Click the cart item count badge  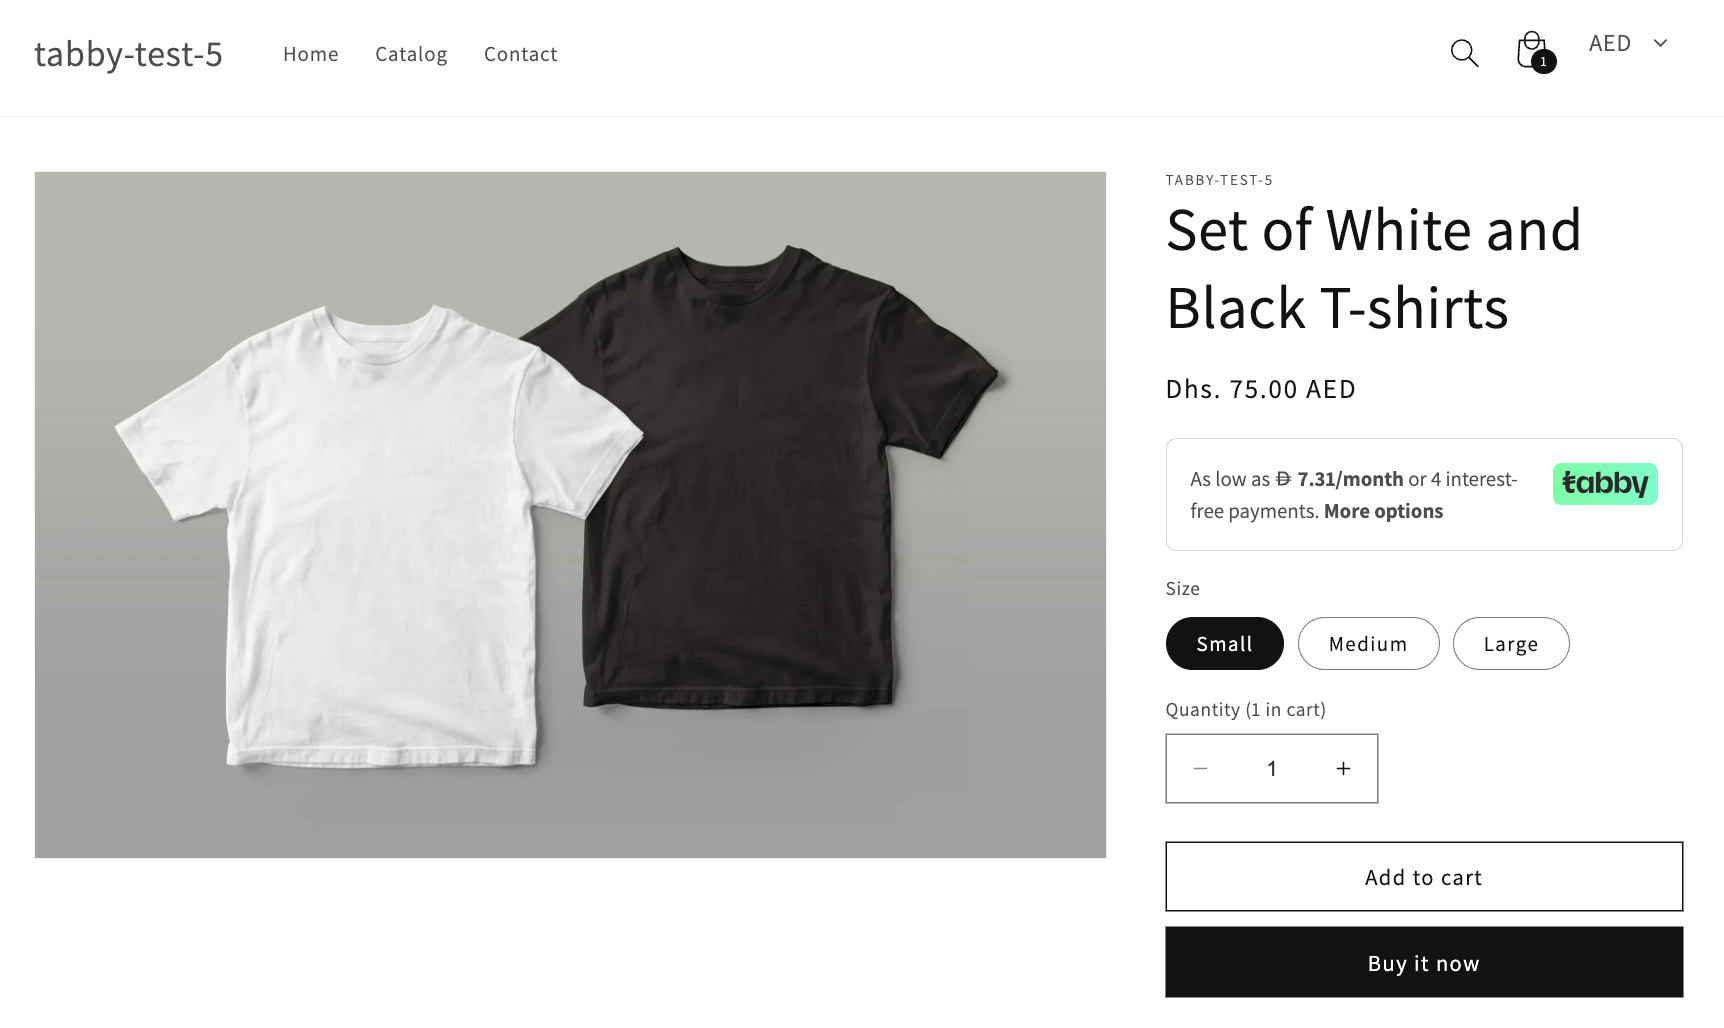pos(1543,62)
